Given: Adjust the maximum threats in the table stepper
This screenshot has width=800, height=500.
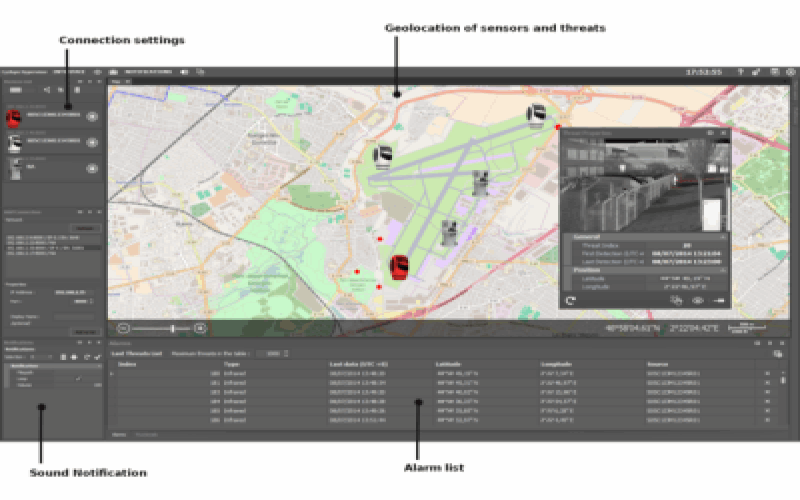Looking at the screenshot, I should pos(286,353).
